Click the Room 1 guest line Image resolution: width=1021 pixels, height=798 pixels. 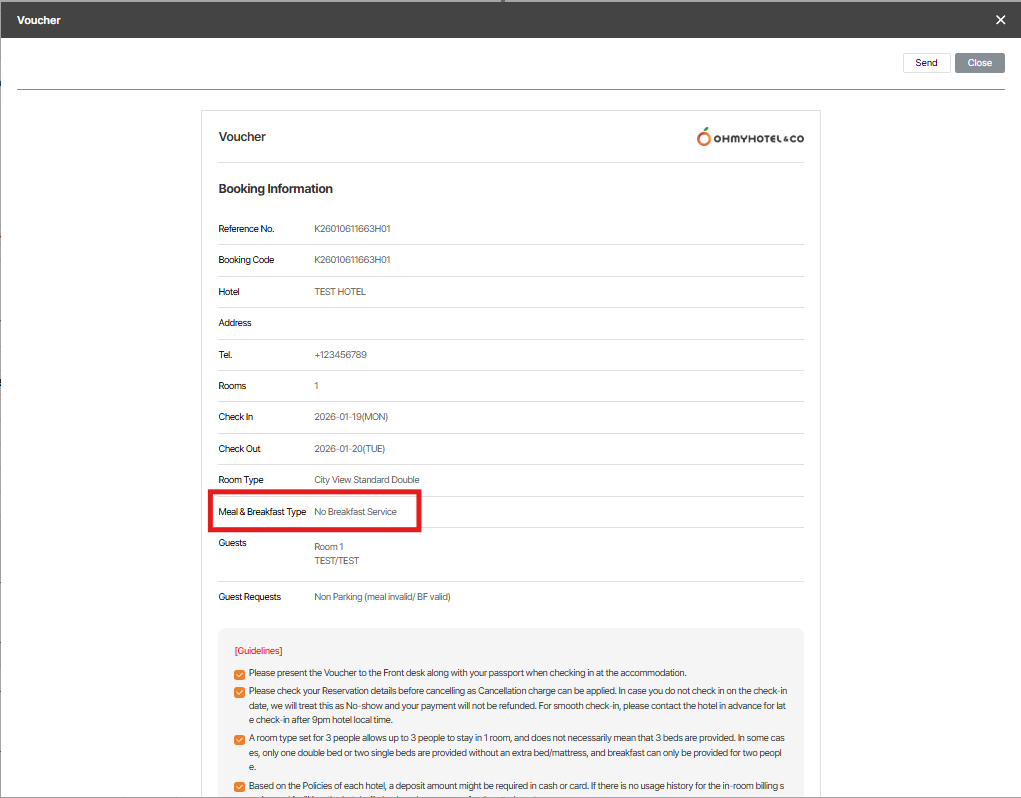[x=329, y=547]
